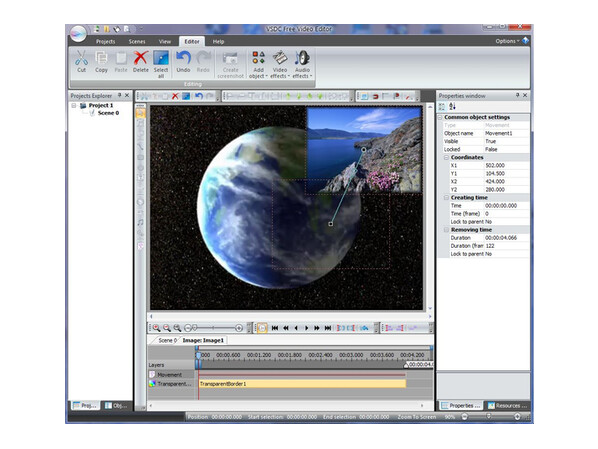Switch to the Image: Image1 timeline tab
Screen dimensions: 598x449
coord(203,340)
